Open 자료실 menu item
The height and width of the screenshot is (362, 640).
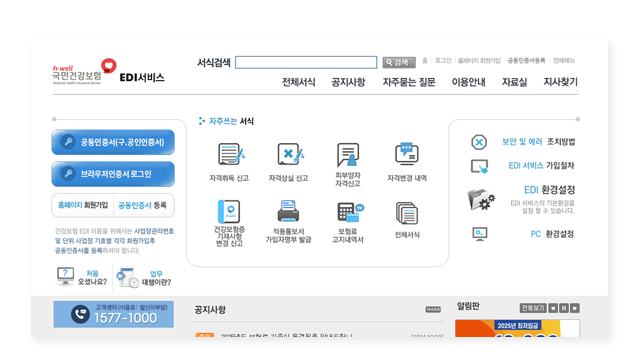click(x=514, y=82)
